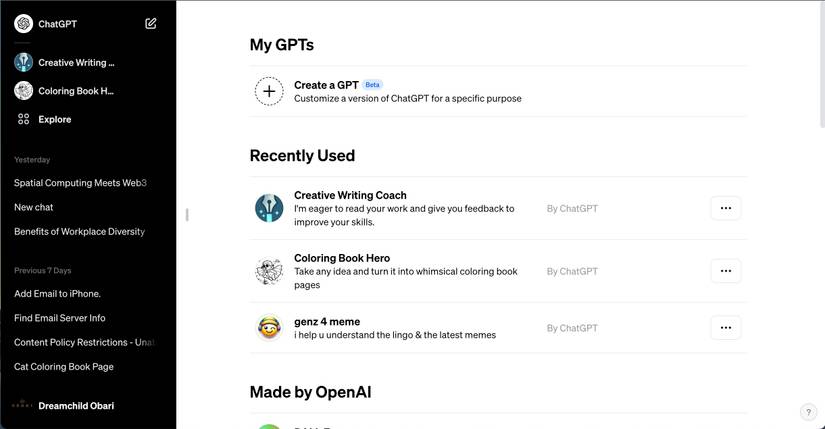Open Coloring Book Hero from sidebar
Image resolution: width=825 pixels, height=429 pixels.
coord(76,91)
